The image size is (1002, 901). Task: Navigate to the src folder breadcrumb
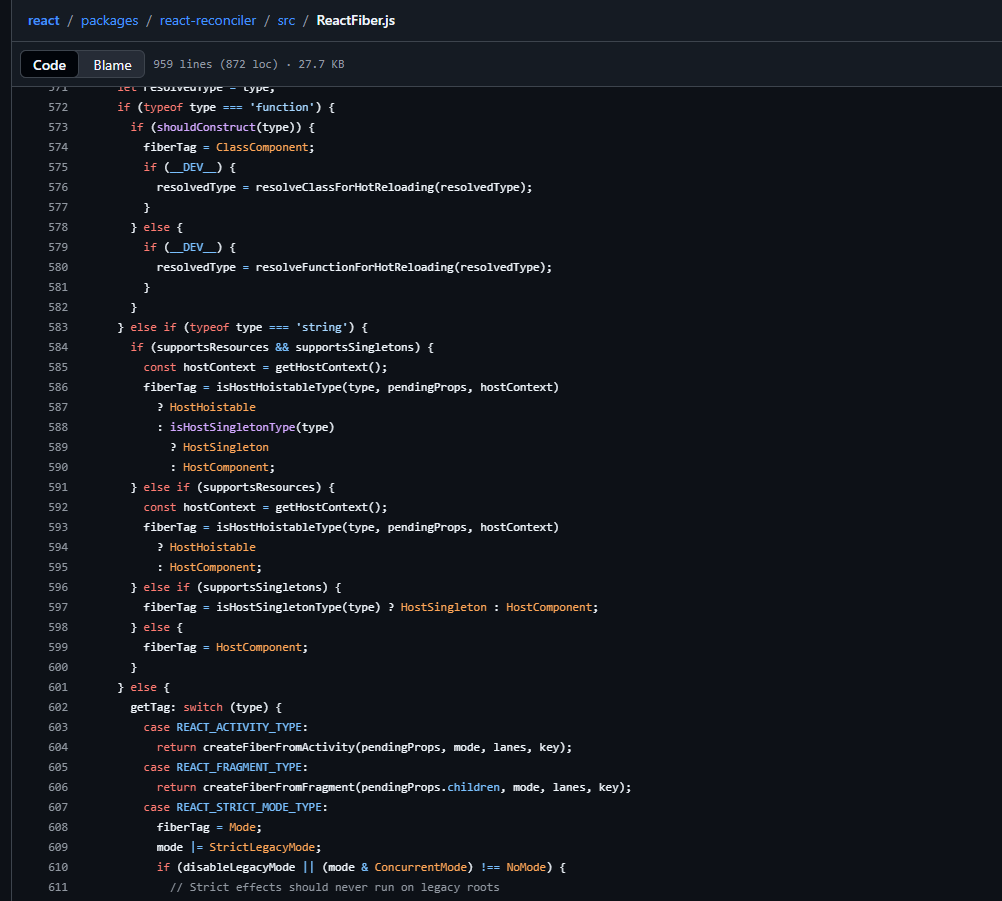(x=286, y=20)
